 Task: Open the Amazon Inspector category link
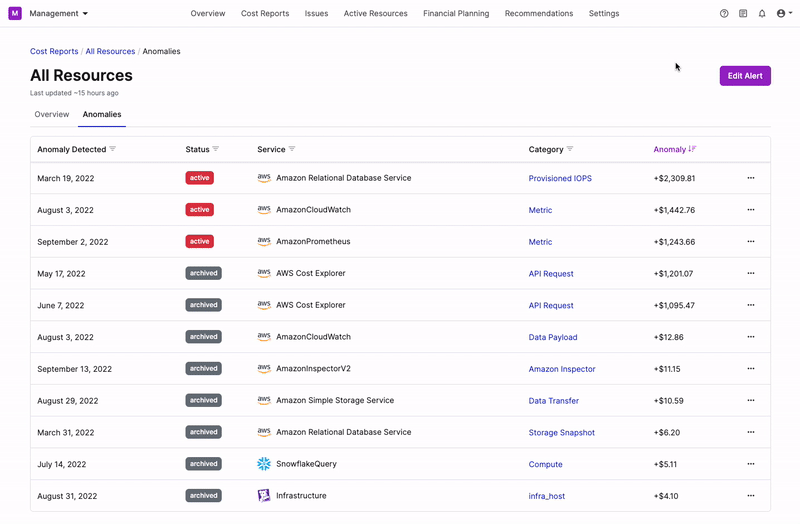[562, 369]
